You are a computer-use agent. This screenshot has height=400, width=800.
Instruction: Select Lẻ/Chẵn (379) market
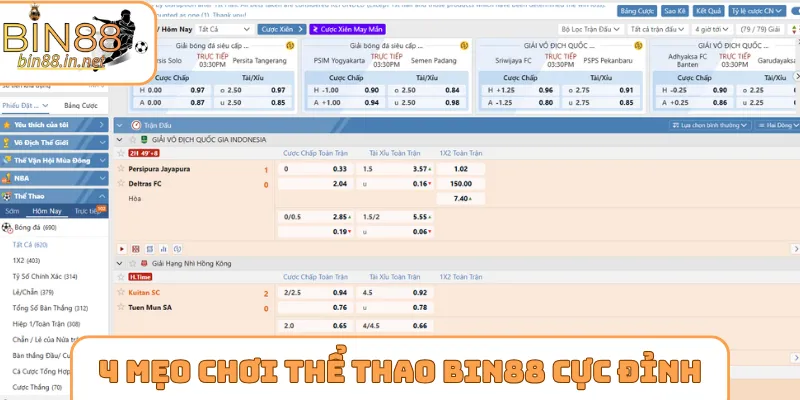tap(33, 292)
